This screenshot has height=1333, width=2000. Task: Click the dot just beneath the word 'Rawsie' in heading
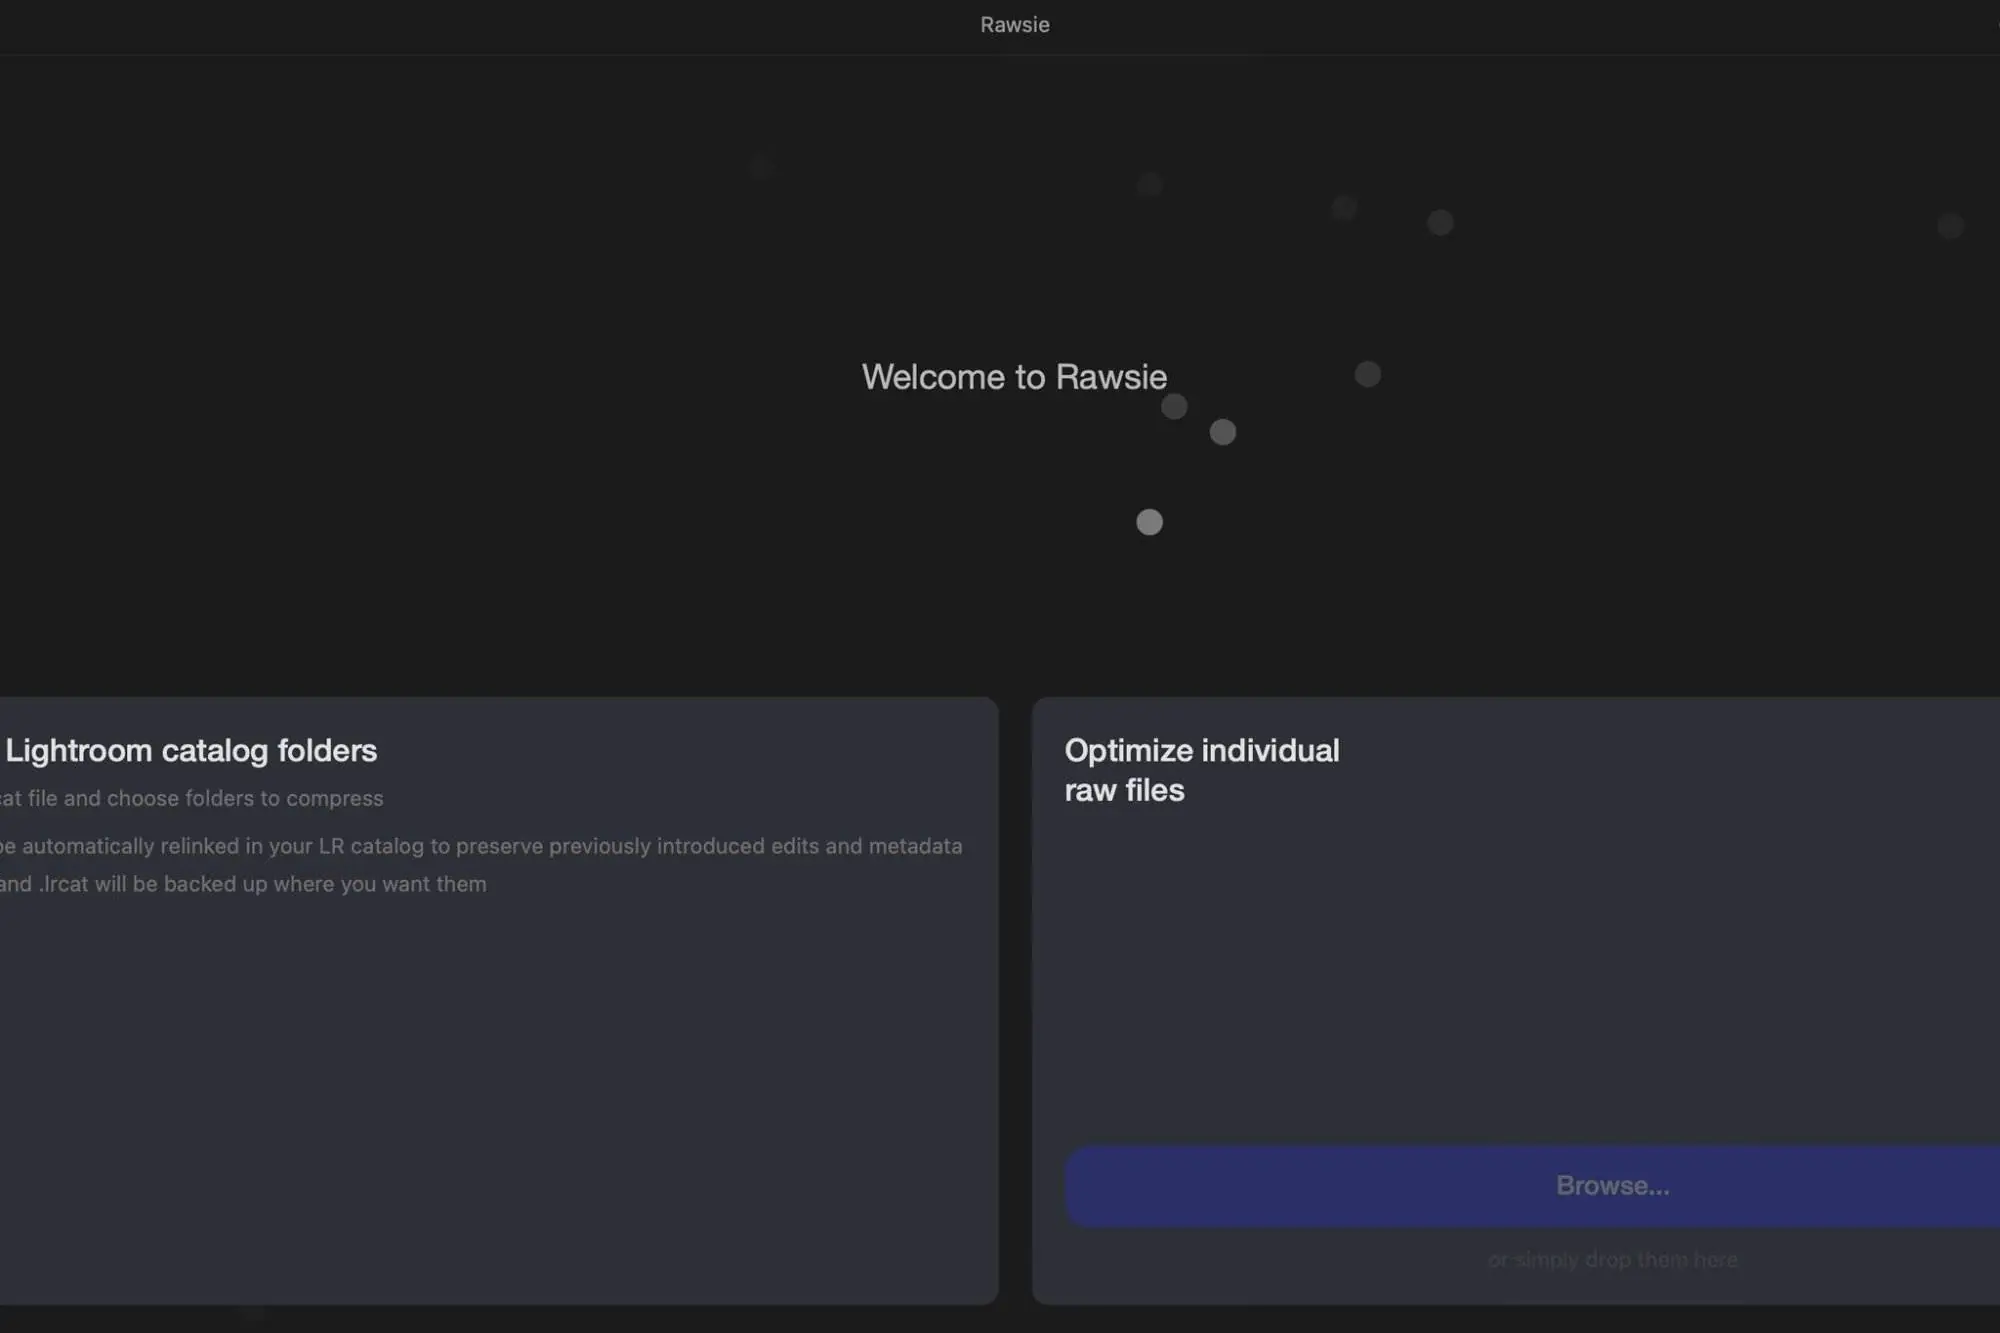click(x=1174, y=407)
